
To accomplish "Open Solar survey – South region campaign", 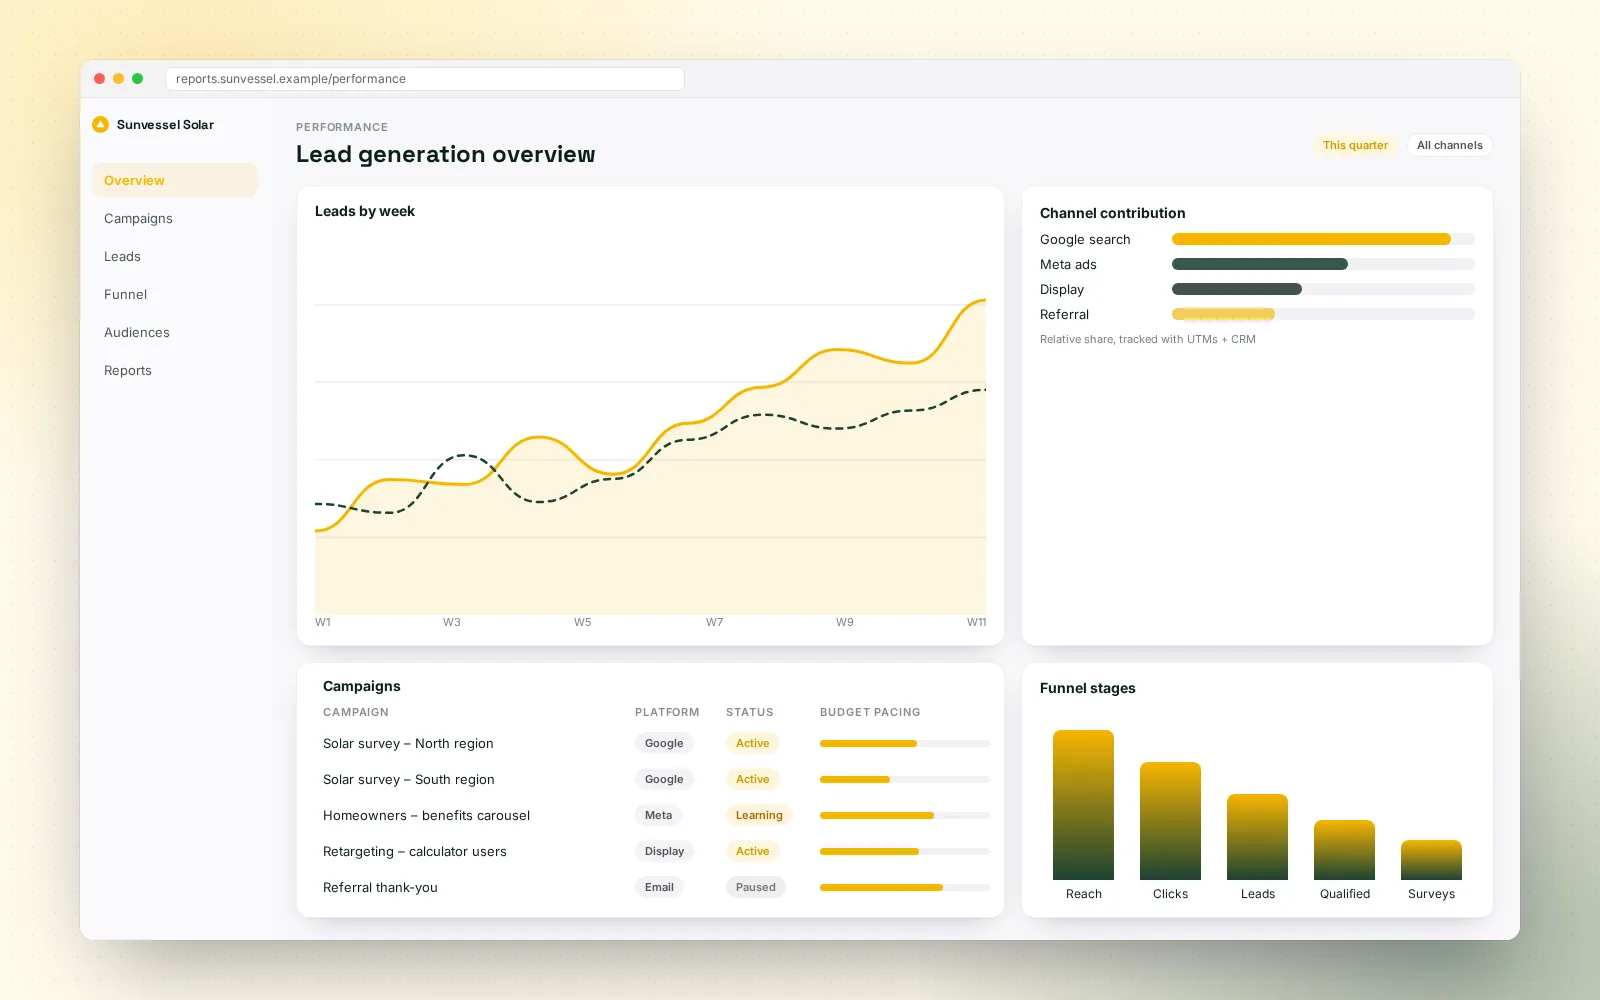I will pyautogui.click(x=409, y=779).
